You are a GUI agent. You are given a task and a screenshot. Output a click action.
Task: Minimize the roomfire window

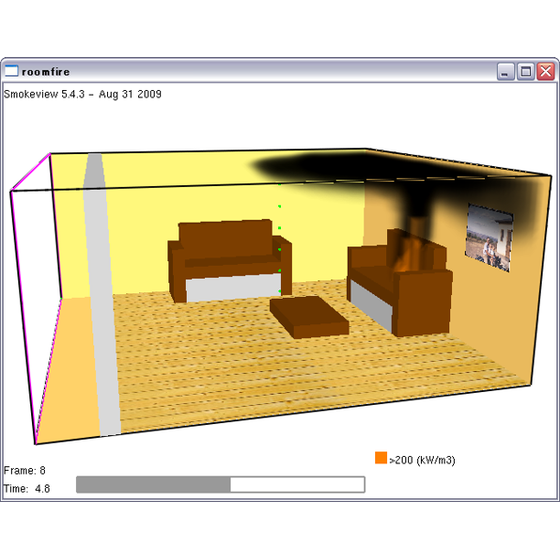click(x=506, y=71)
